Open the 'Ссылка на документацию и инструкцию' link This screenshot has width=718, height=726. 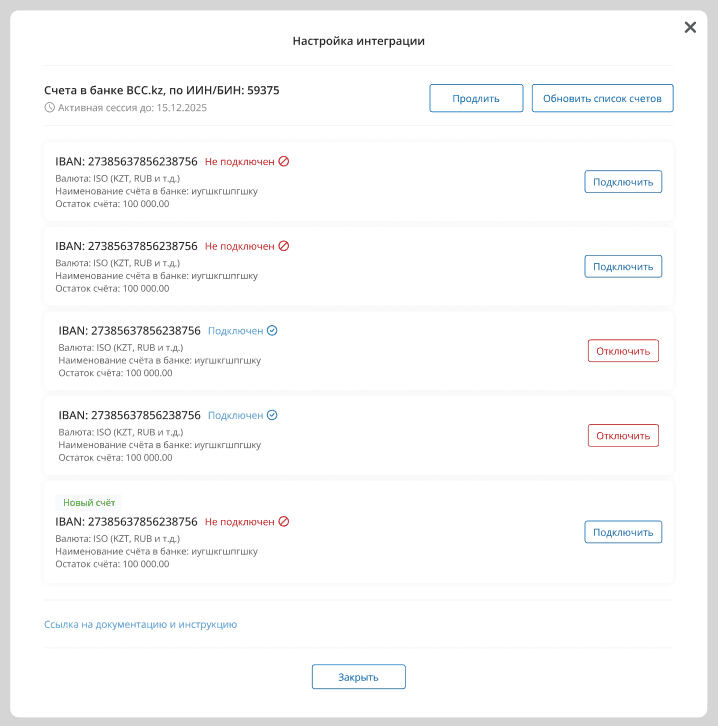pos(140,625)
